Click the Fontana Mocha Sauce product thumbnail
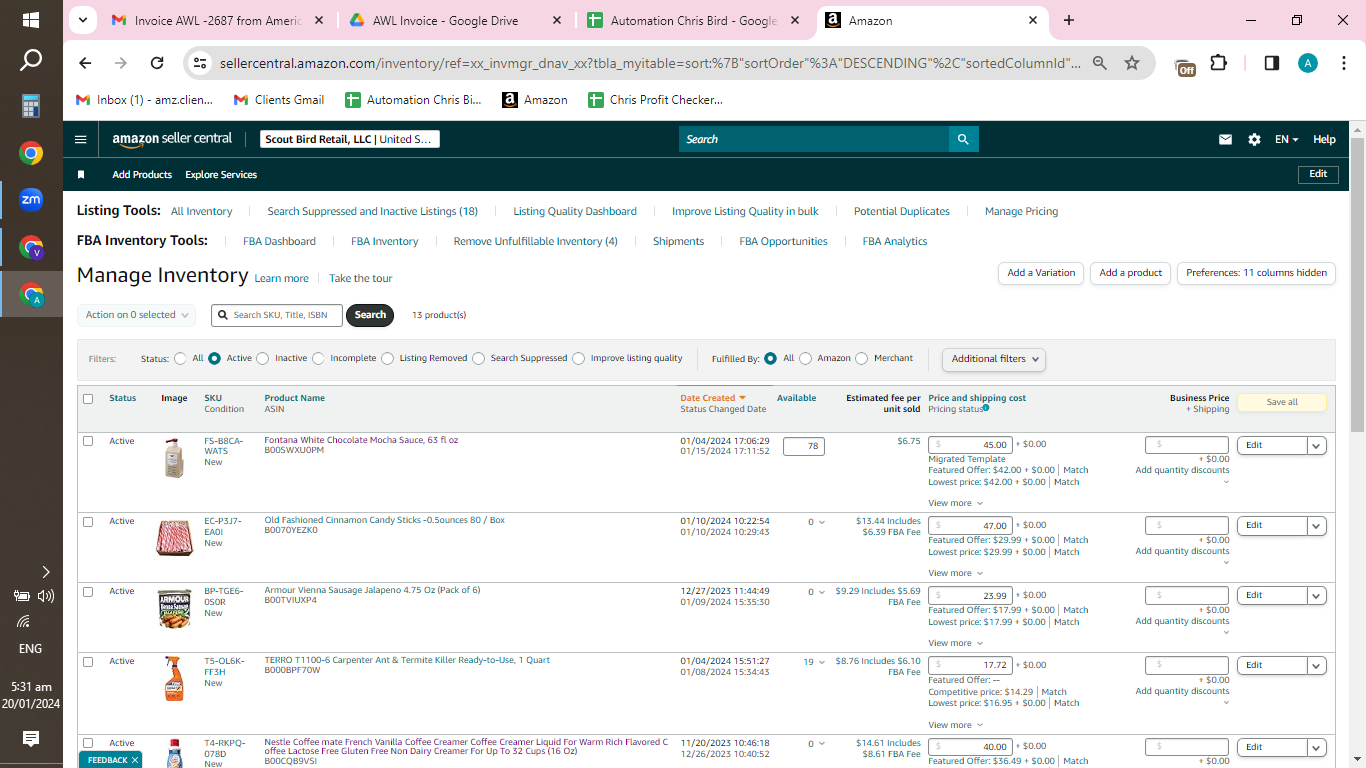Image resolution: width=1366 pixels, height=768 pixels. pos(175,458)
